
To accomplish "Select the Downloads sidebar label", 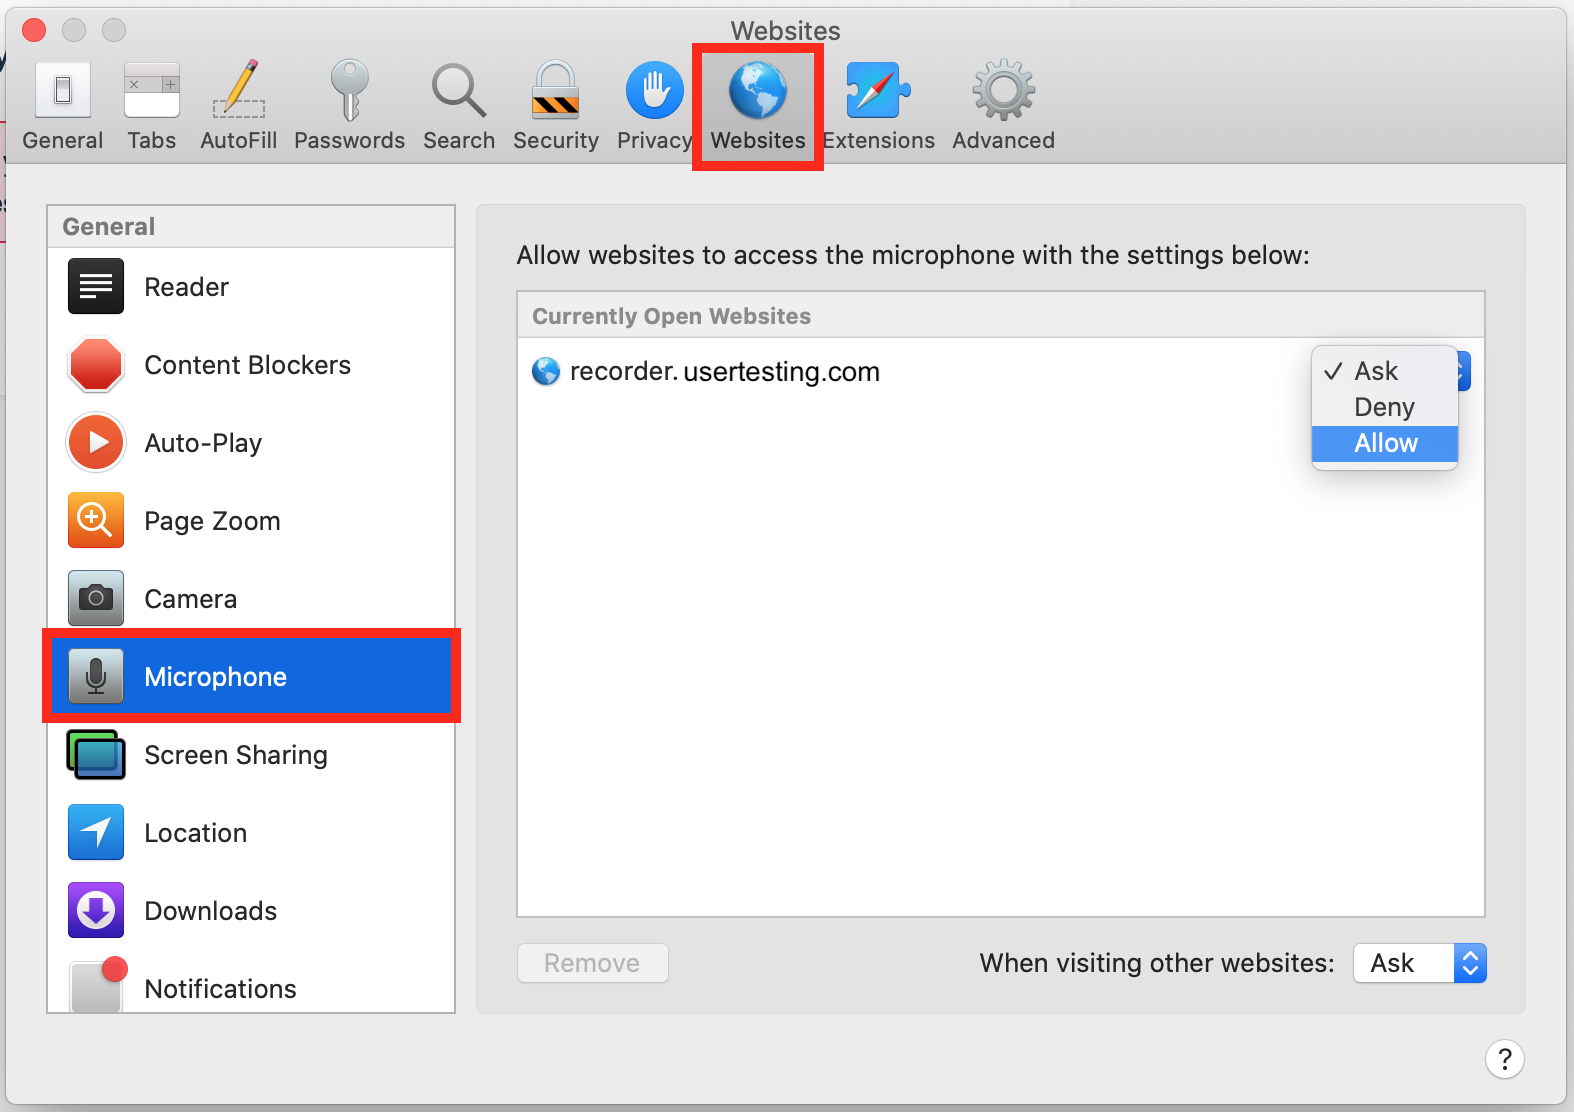I will pos(210,911).
